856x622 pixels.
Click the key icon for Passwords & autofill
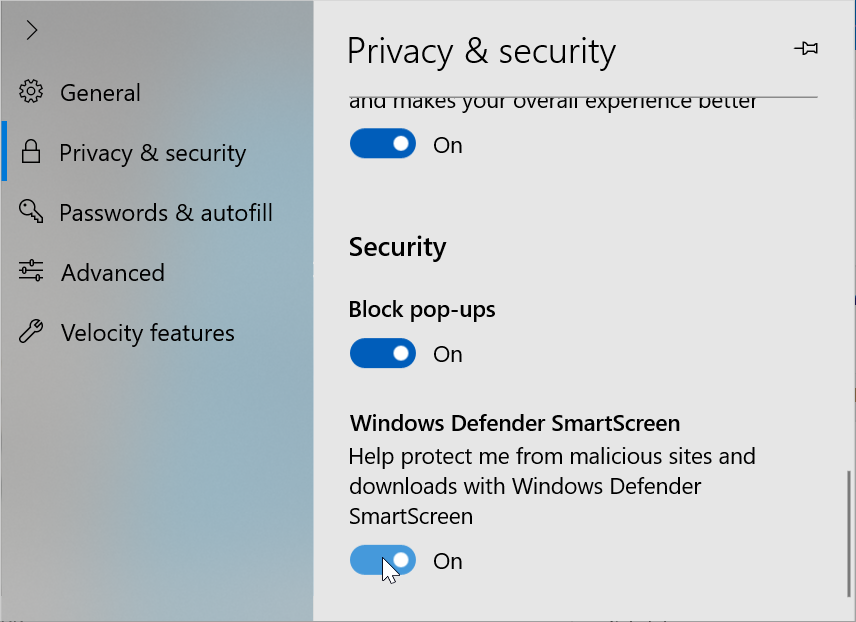tap(31, 212)
